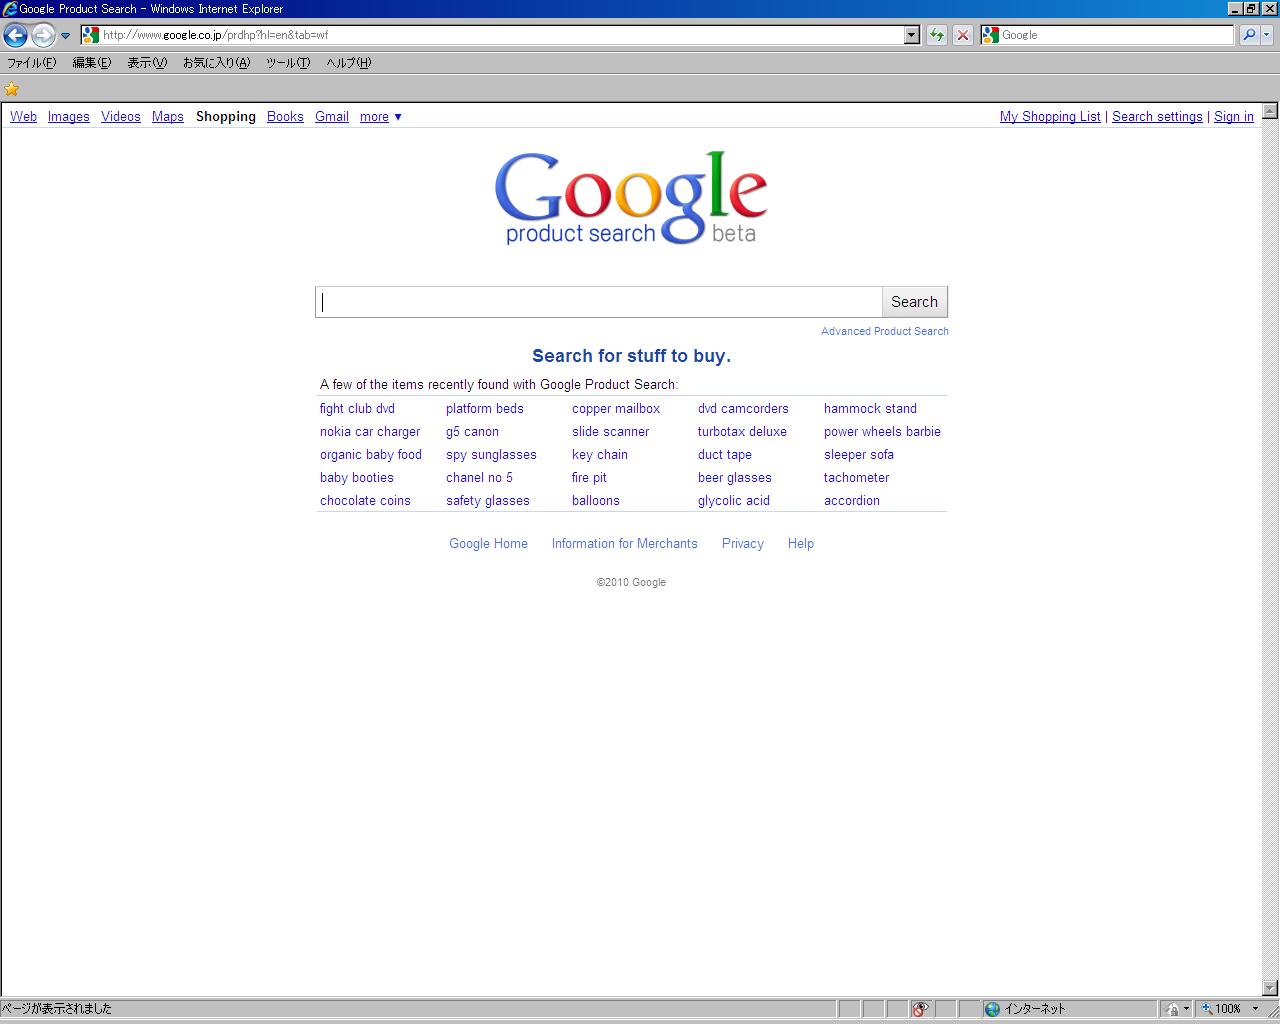Open the Books link

pyautogui.click(x=285, y=117)
